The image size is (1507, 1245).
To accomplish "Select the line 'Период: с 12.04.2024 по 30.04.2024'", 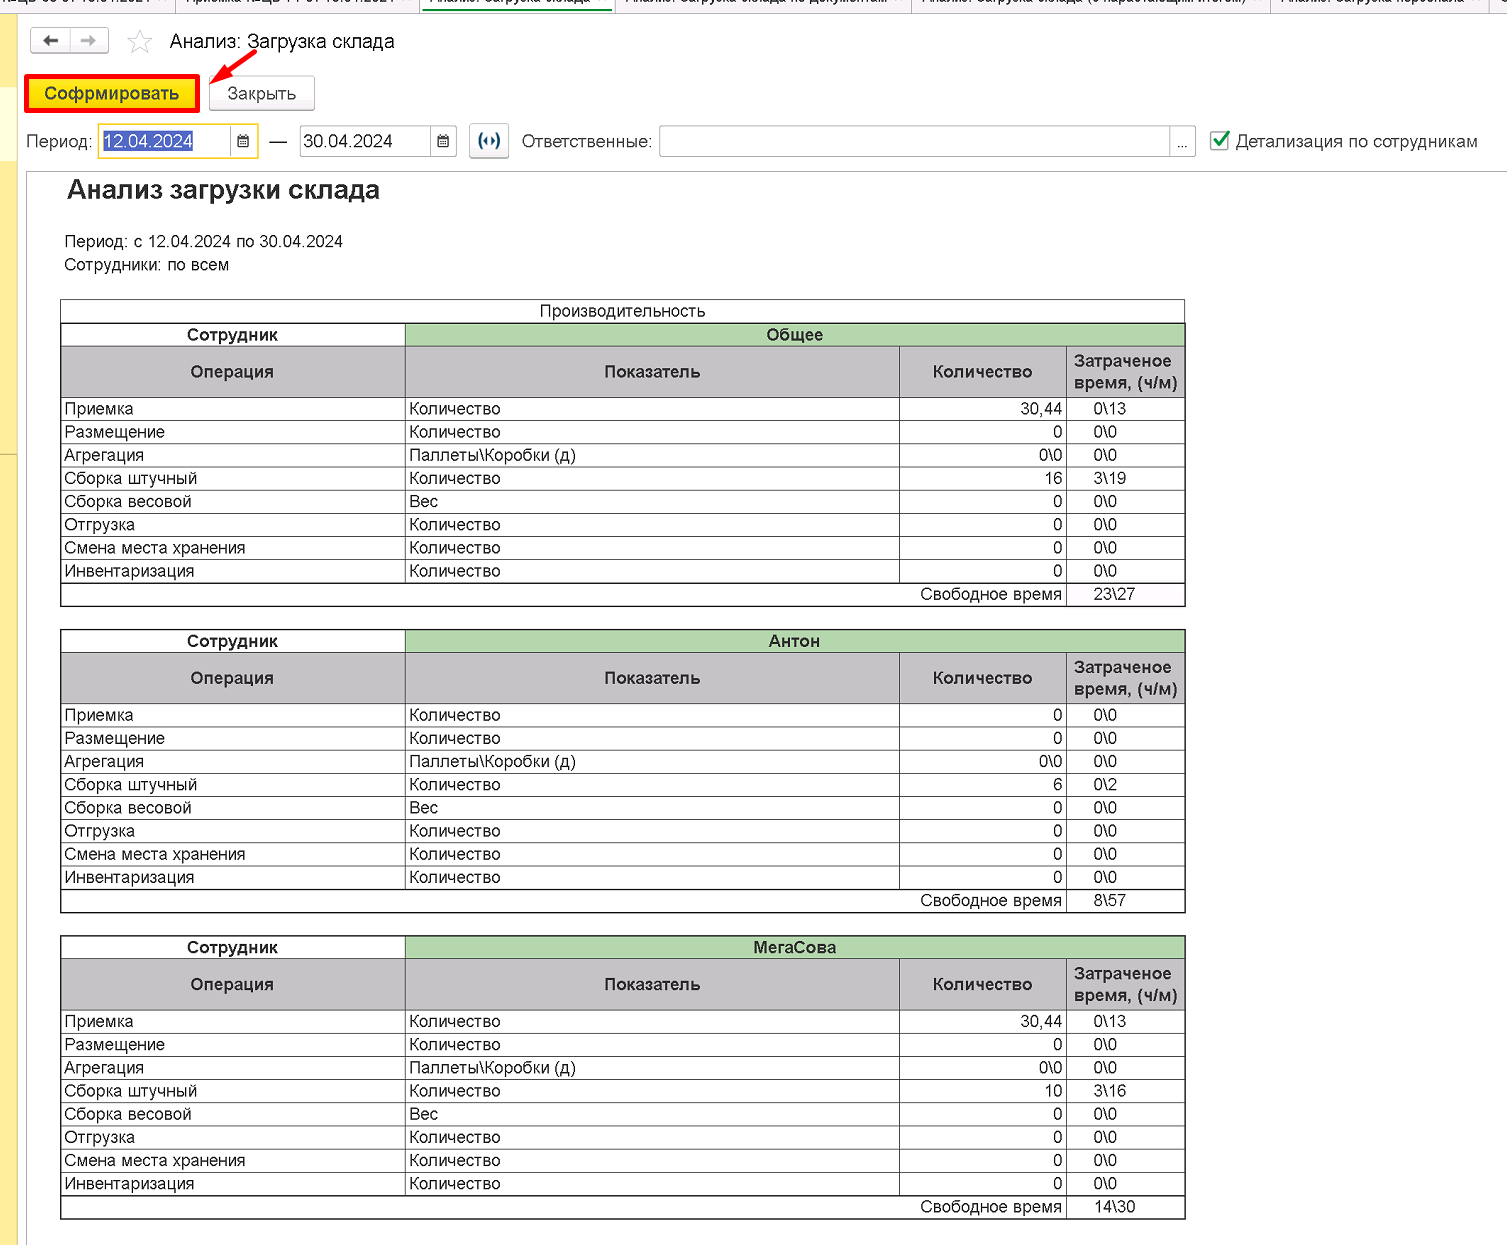I will tap(204, 241).
